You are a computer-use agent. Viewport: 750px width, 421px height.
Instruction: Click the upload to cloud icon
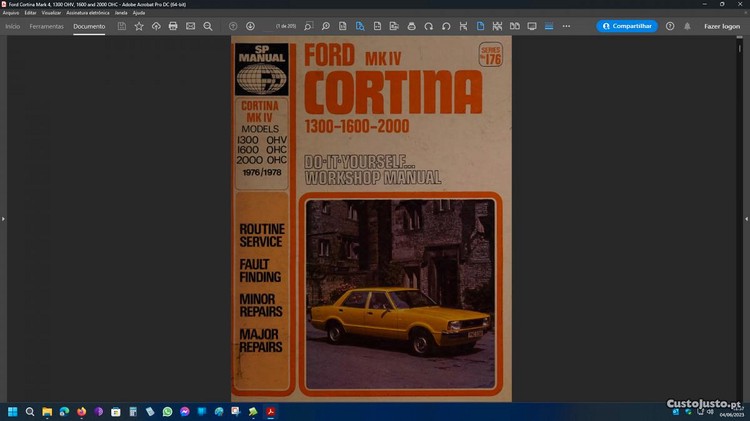(x=156, y=26)
